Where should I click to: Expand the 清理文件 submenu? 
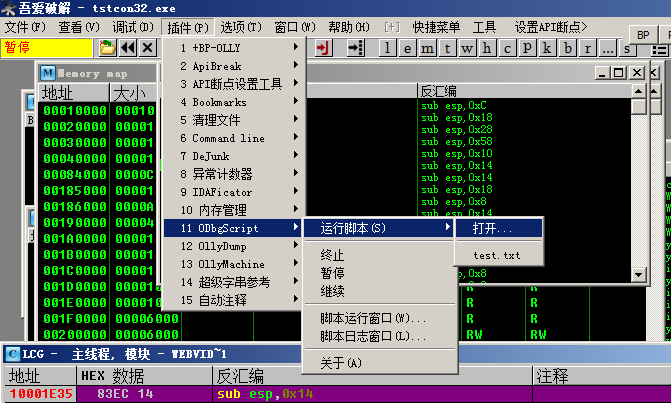233,120
